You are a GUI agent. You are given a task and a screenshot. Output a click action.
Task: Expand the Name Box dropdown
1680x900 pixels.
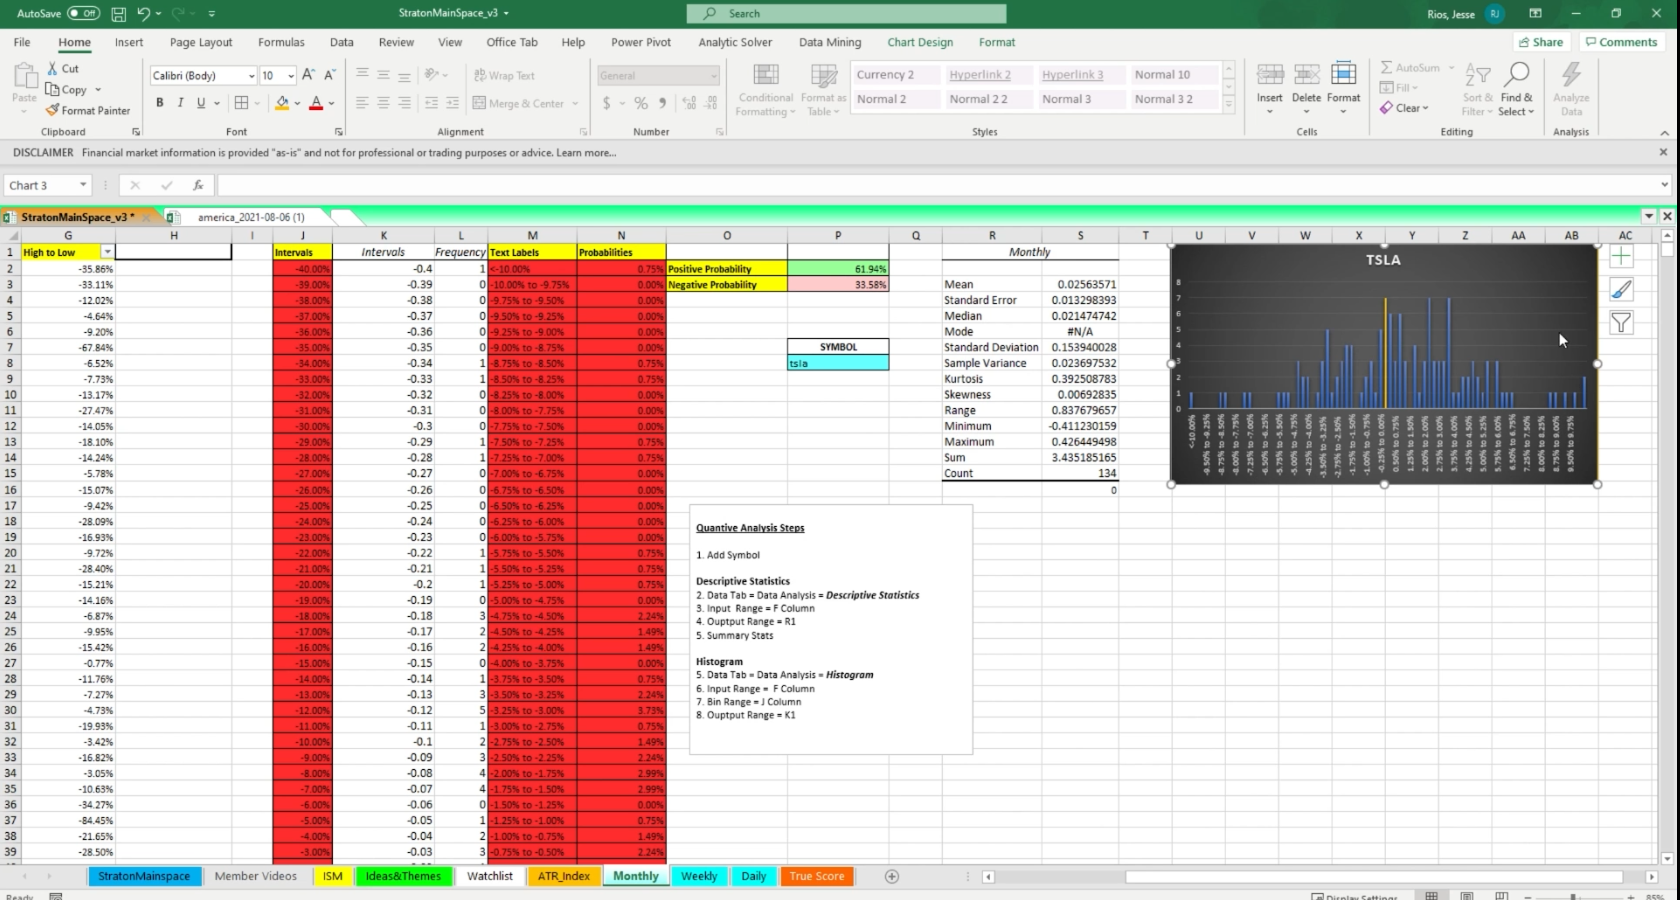click(83, 185)
